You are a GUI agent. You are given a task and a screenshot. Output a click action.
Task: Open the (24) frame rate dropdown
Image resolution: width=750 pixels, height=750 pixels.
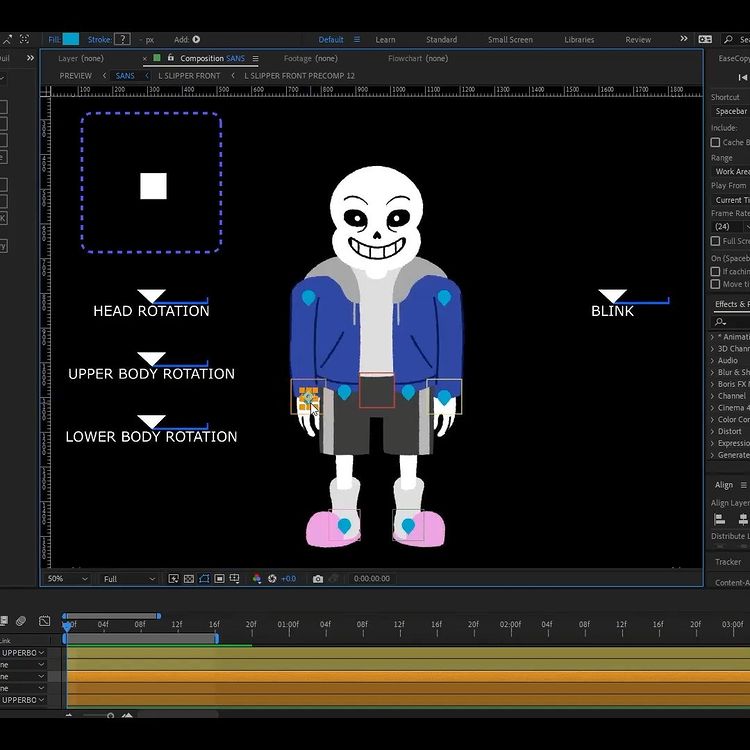pyautogui.click(x=729, y=226)
